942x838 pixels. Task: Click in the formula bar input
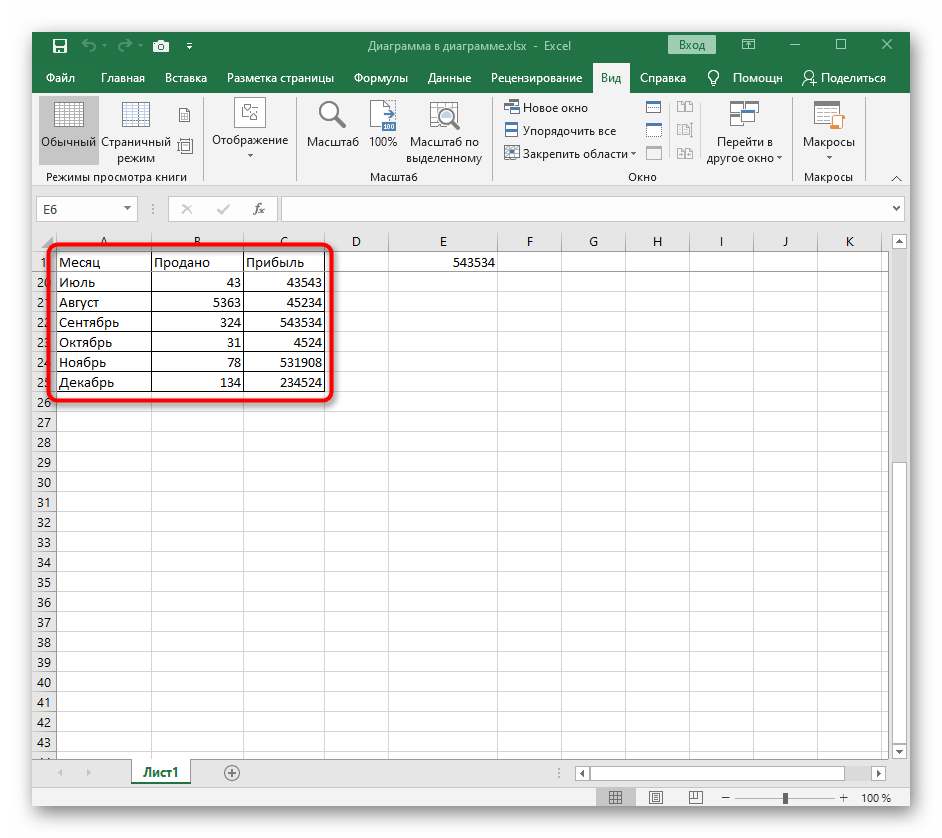click(x=586, y=209)
